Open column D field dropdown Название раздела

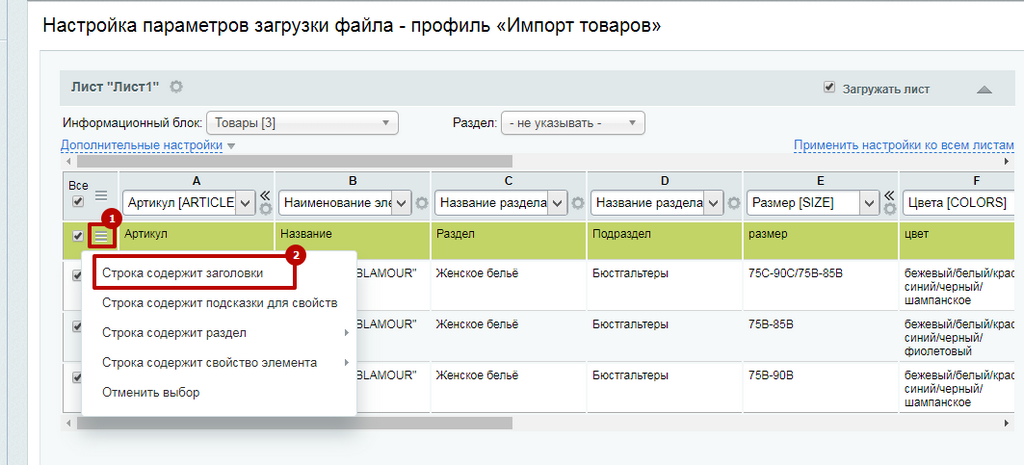click(656, 202)
